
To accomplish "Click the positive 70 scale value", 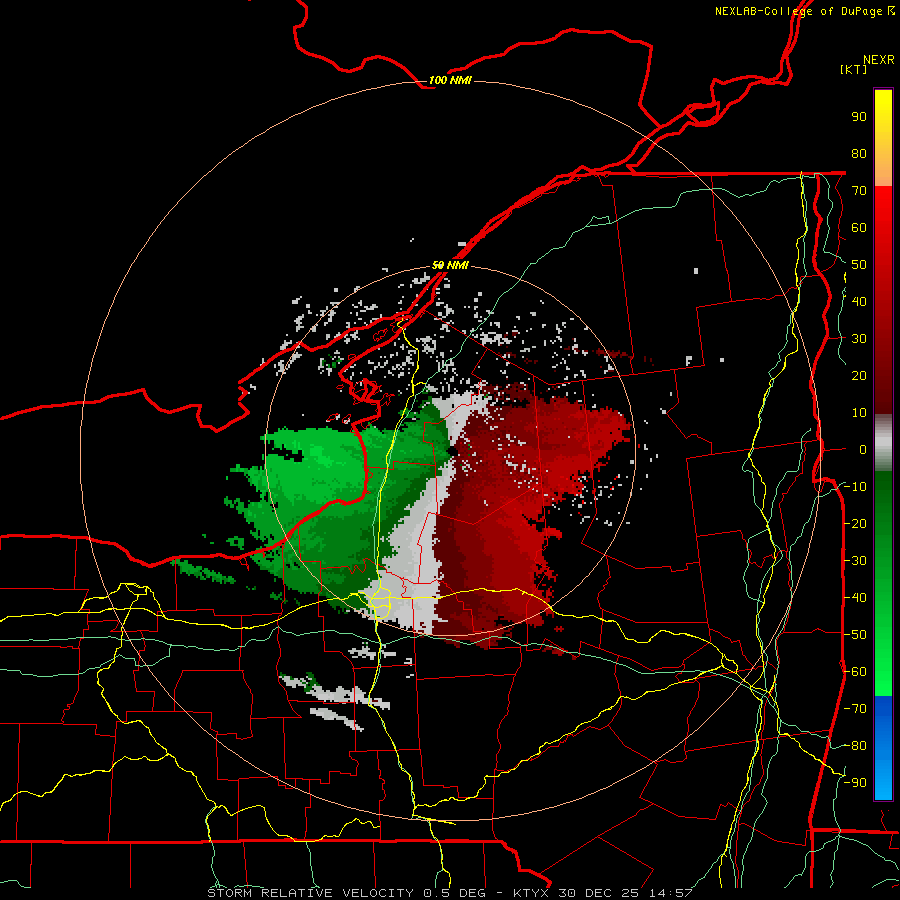I will pos(859,191).
